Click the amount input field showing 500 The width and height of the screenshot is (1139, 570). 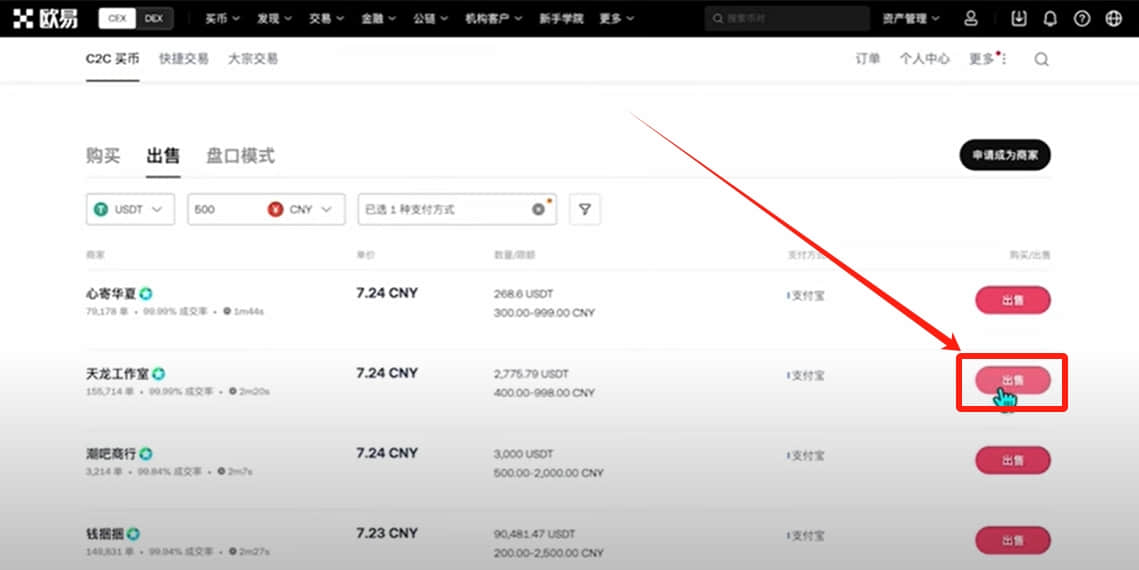225,209
